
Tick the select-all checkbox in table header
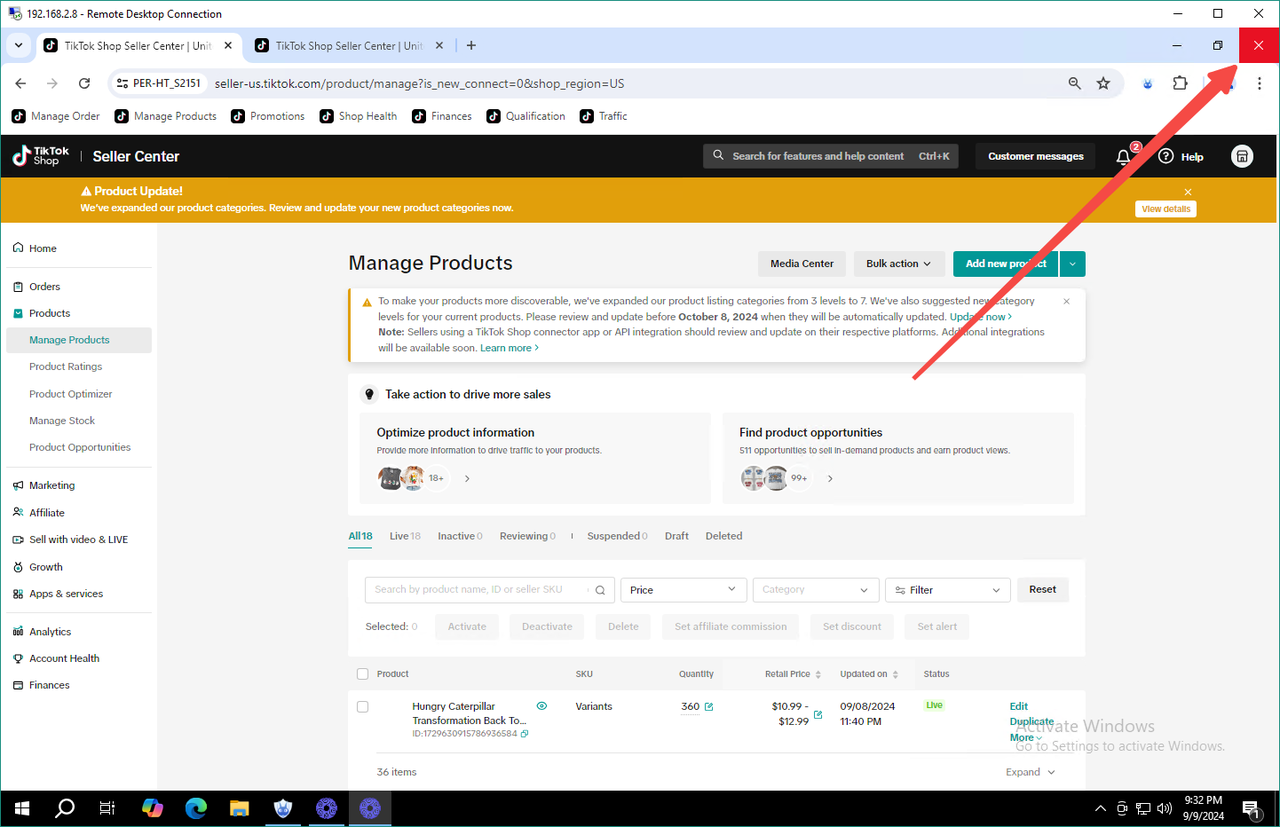pyautogui.click(x=363, y=674)
